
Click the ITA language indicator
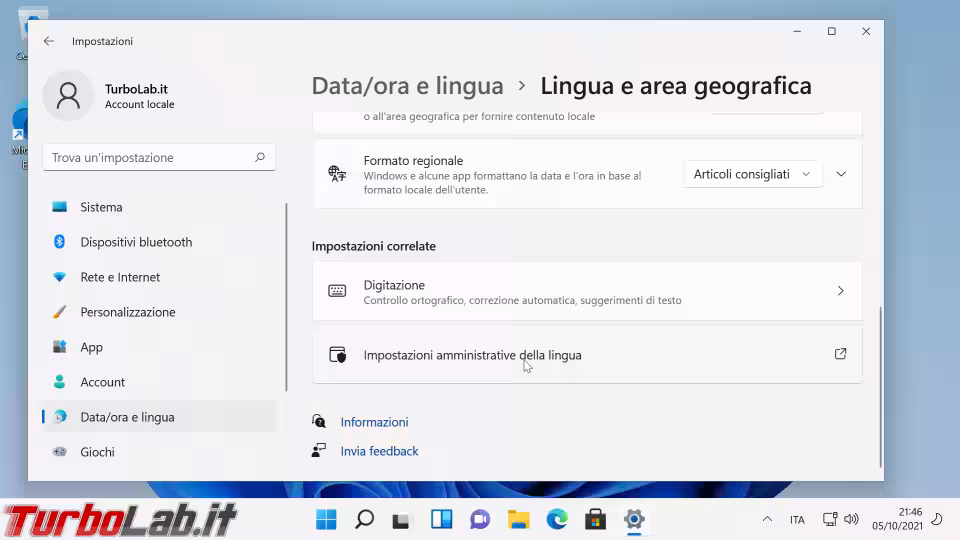[797, 520]
